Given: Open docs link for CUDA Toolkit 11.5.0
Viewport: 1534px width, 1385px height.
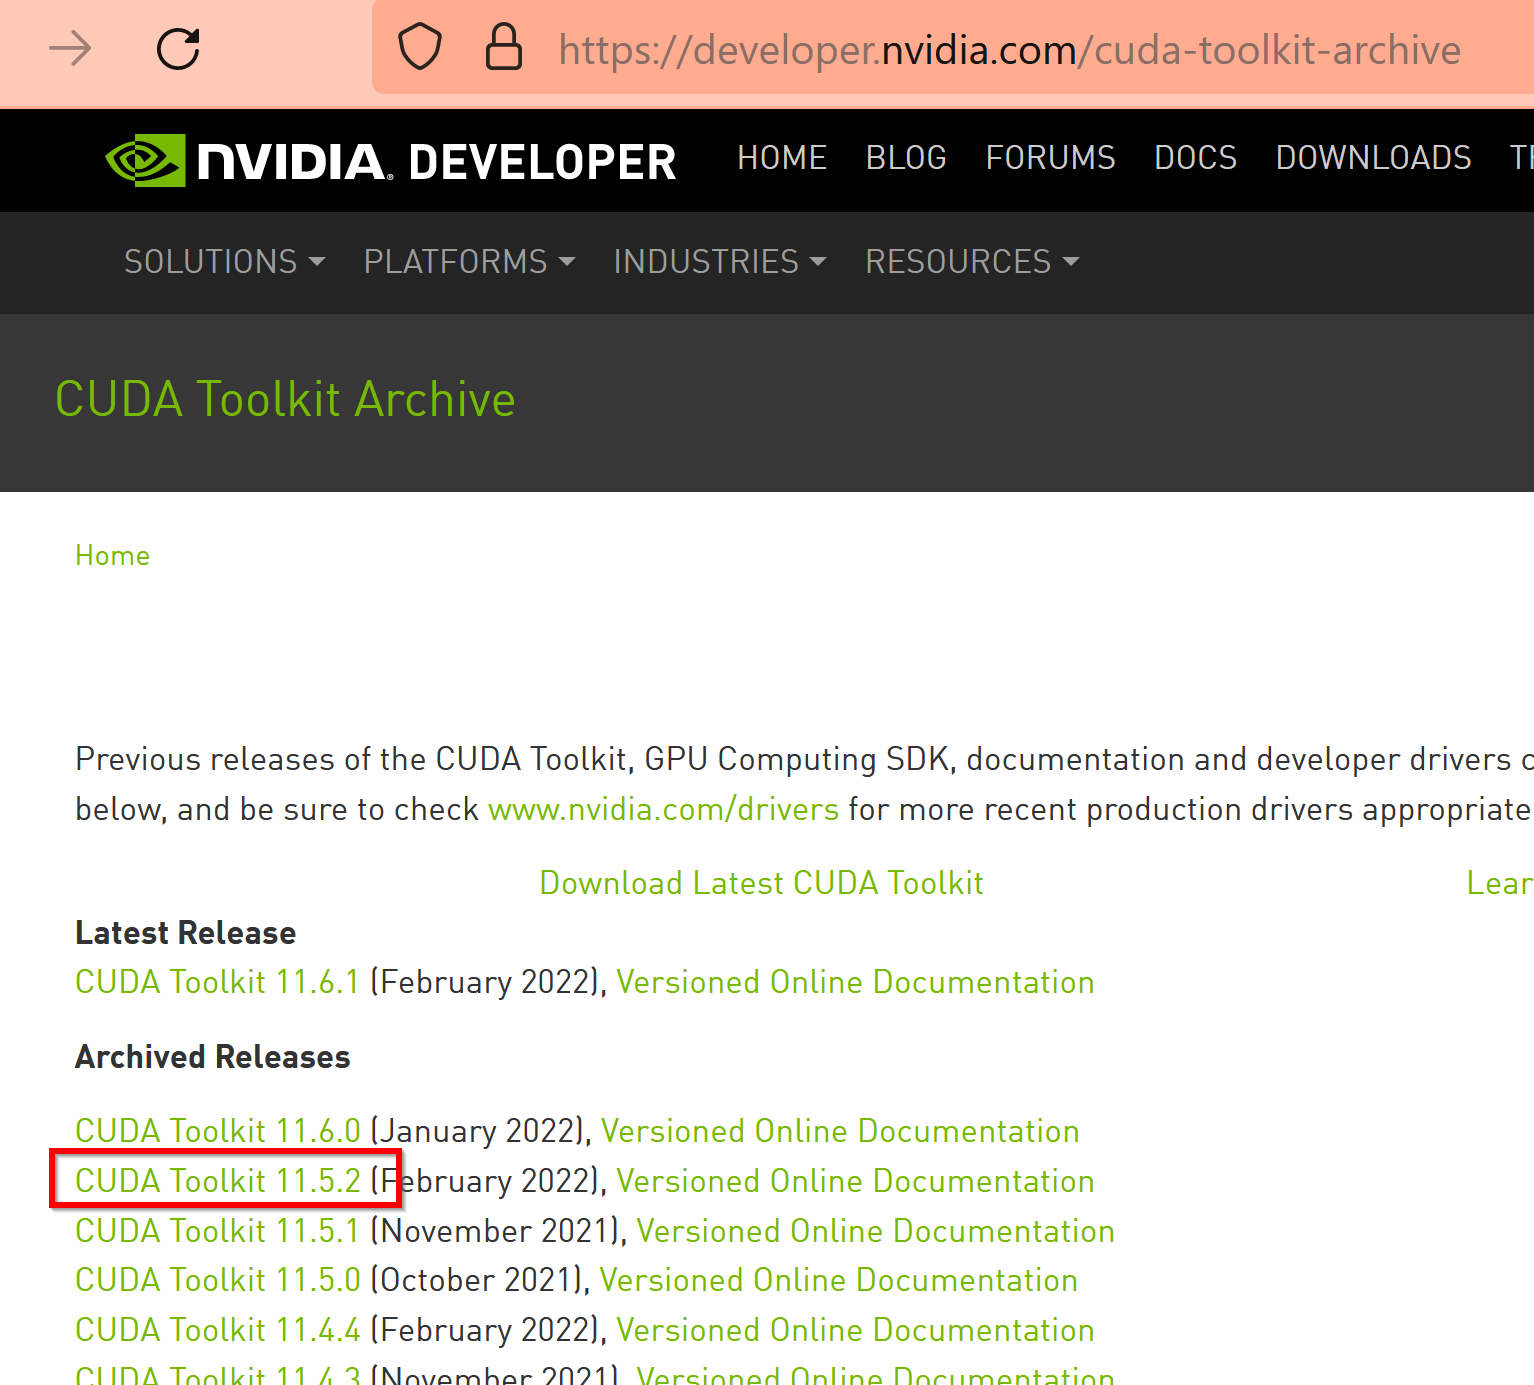Looking at the screenshot, I should [838, 1280].
